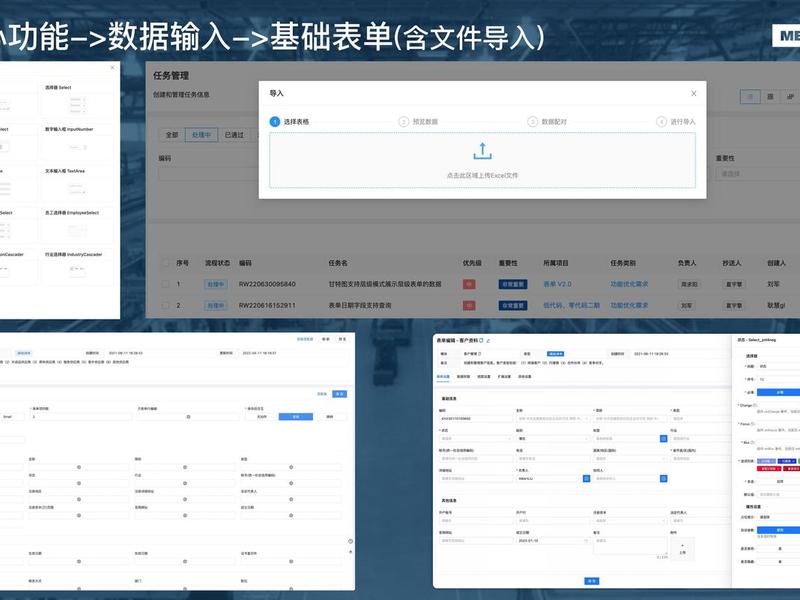Close the component picker panel on the left
The width and height of the screenshot is (800, 600).
tap(113, 67)
